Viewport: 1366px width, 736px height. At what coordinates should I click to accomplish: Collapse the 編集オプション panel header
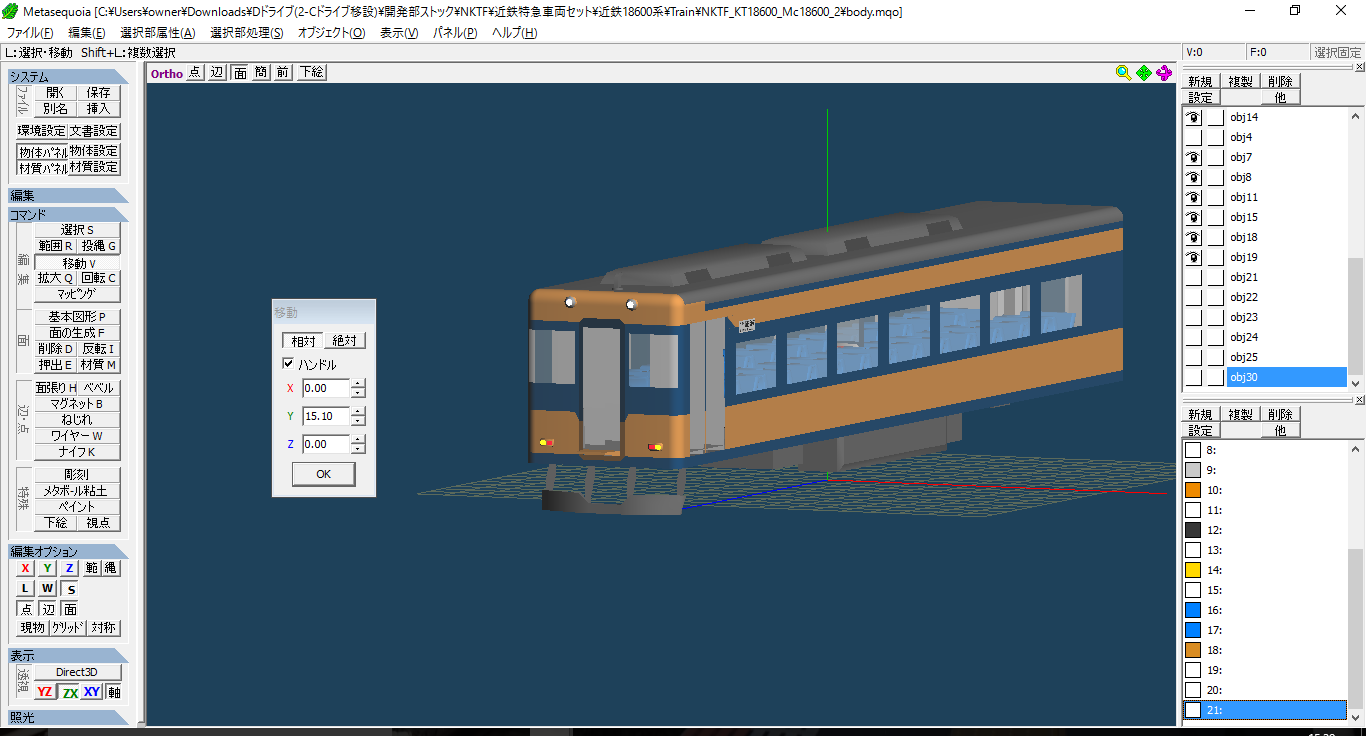click(68, 551)
